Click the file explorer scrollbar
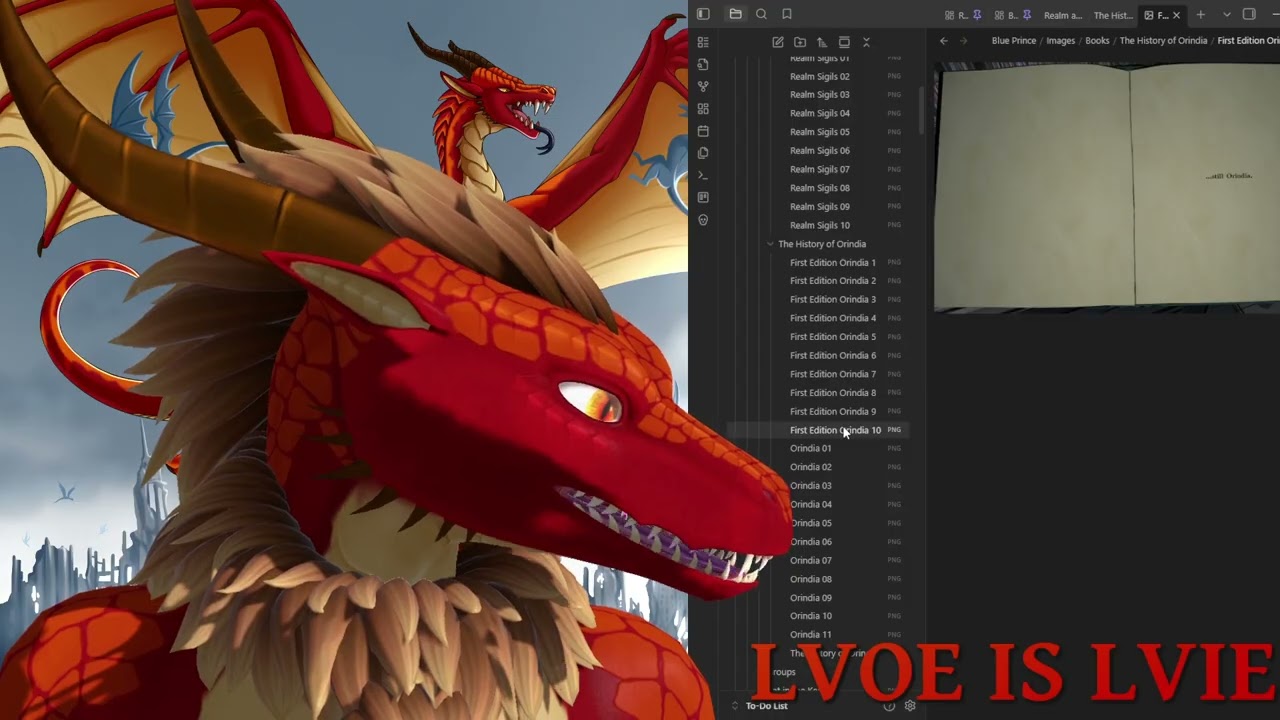Viewport: 1280px width, 720px height. [x=921, y=110]
